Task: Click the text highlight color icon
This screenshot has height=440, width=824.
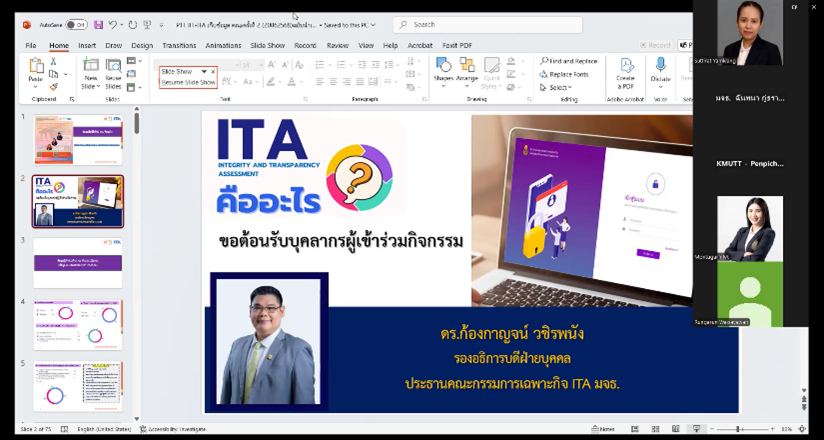Action: point(271,81)
